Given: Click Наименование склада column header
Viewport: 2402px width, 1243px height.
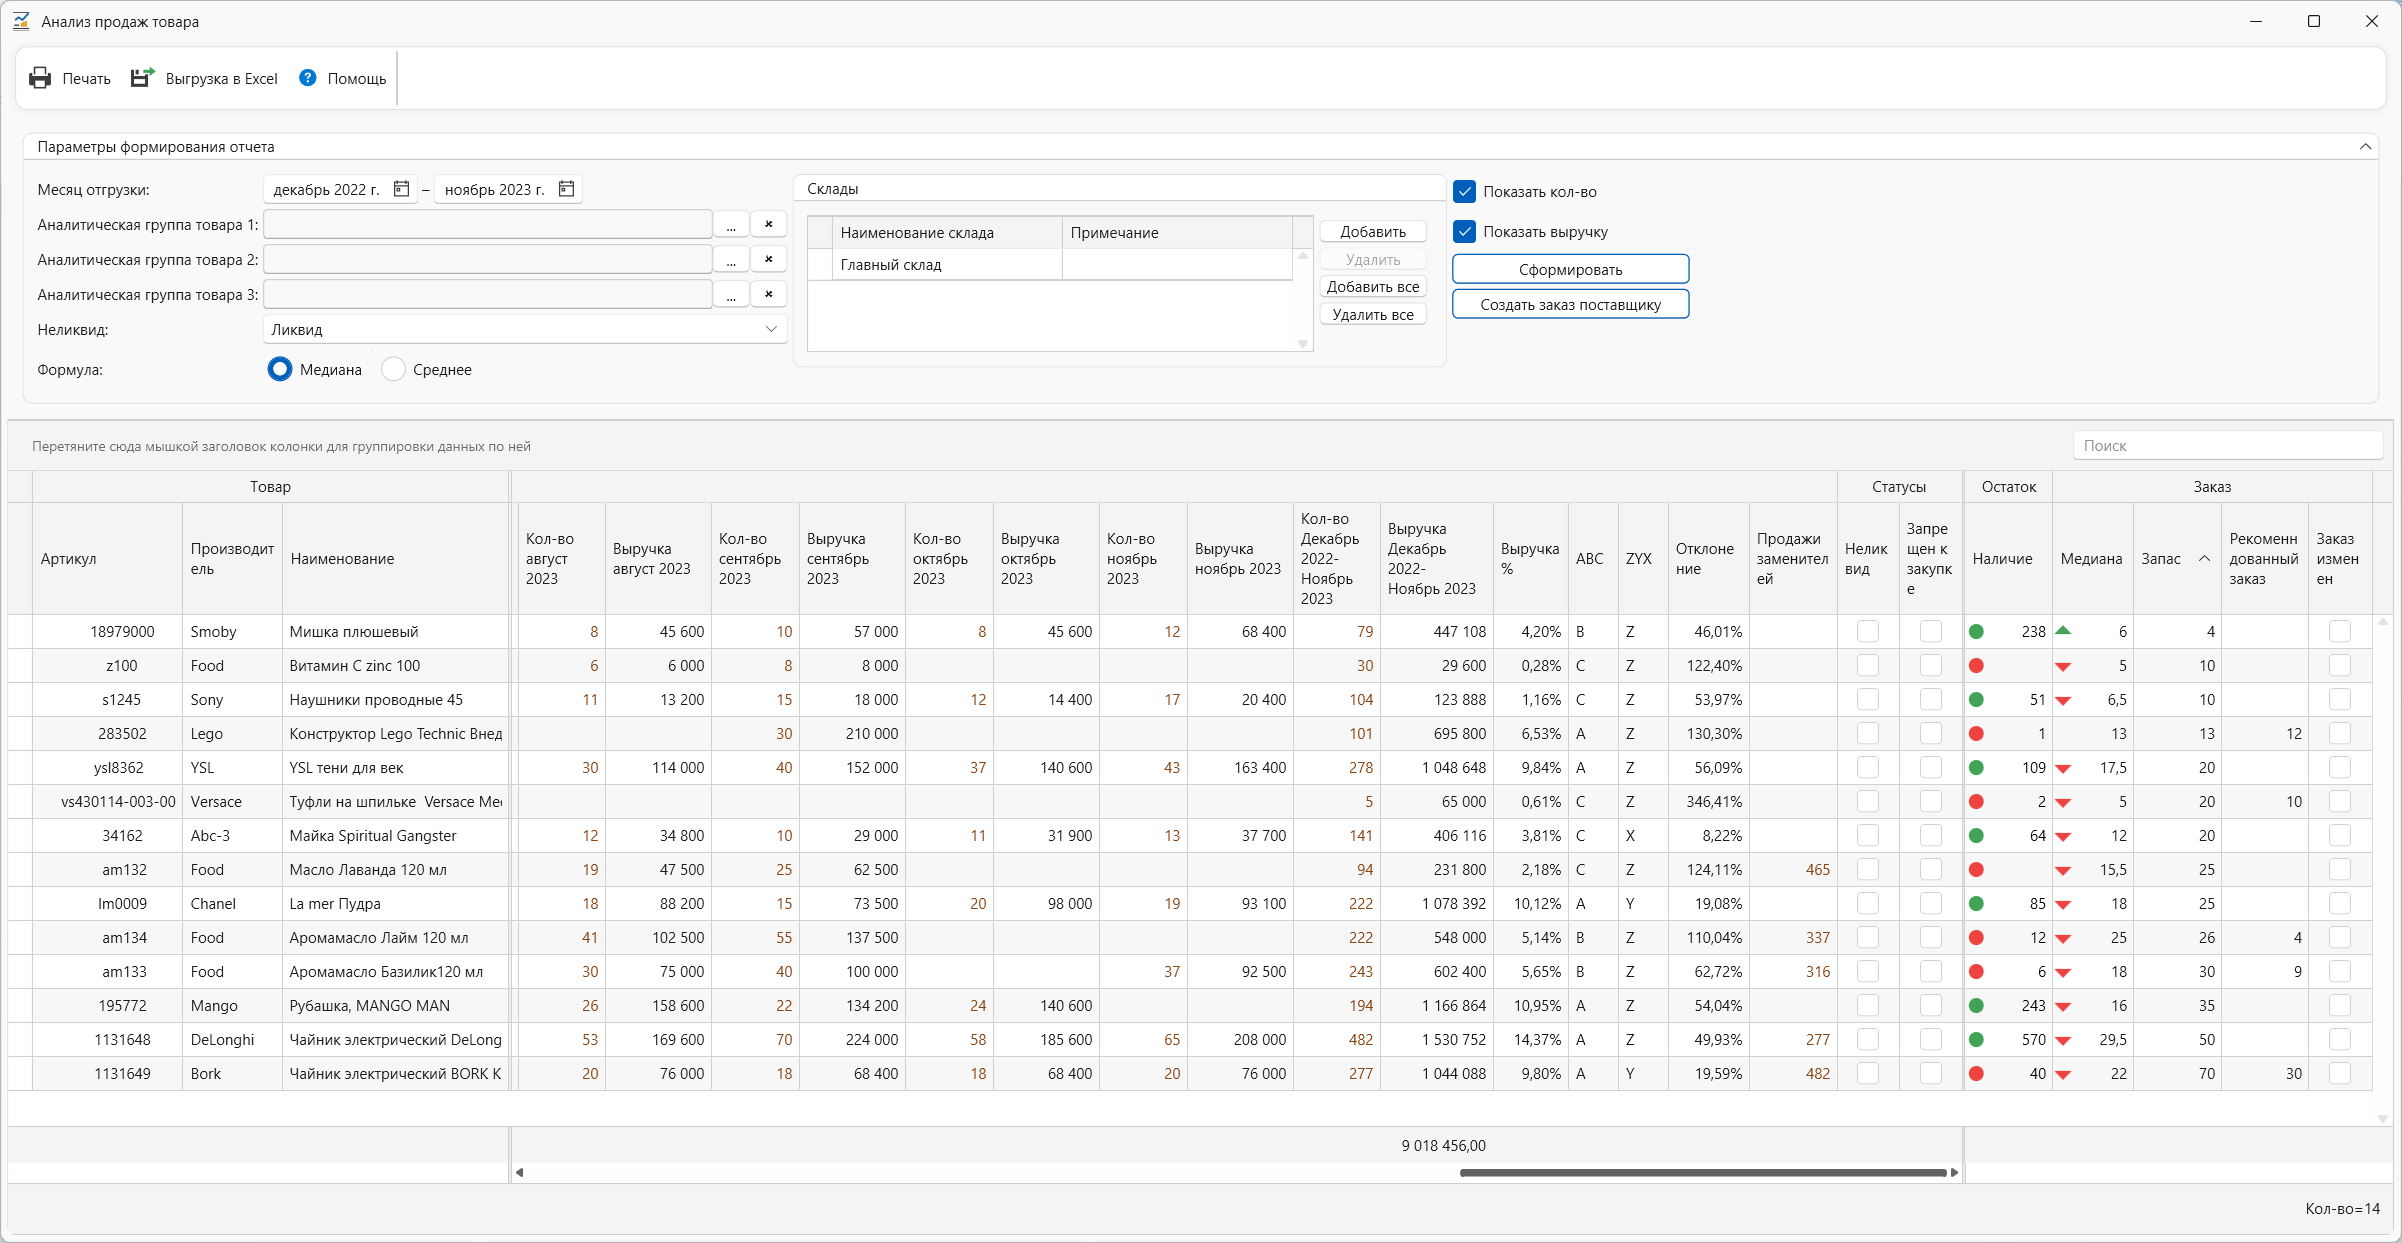Looking at the screenshot, I should pyautogui.click(x=947, y=232).
